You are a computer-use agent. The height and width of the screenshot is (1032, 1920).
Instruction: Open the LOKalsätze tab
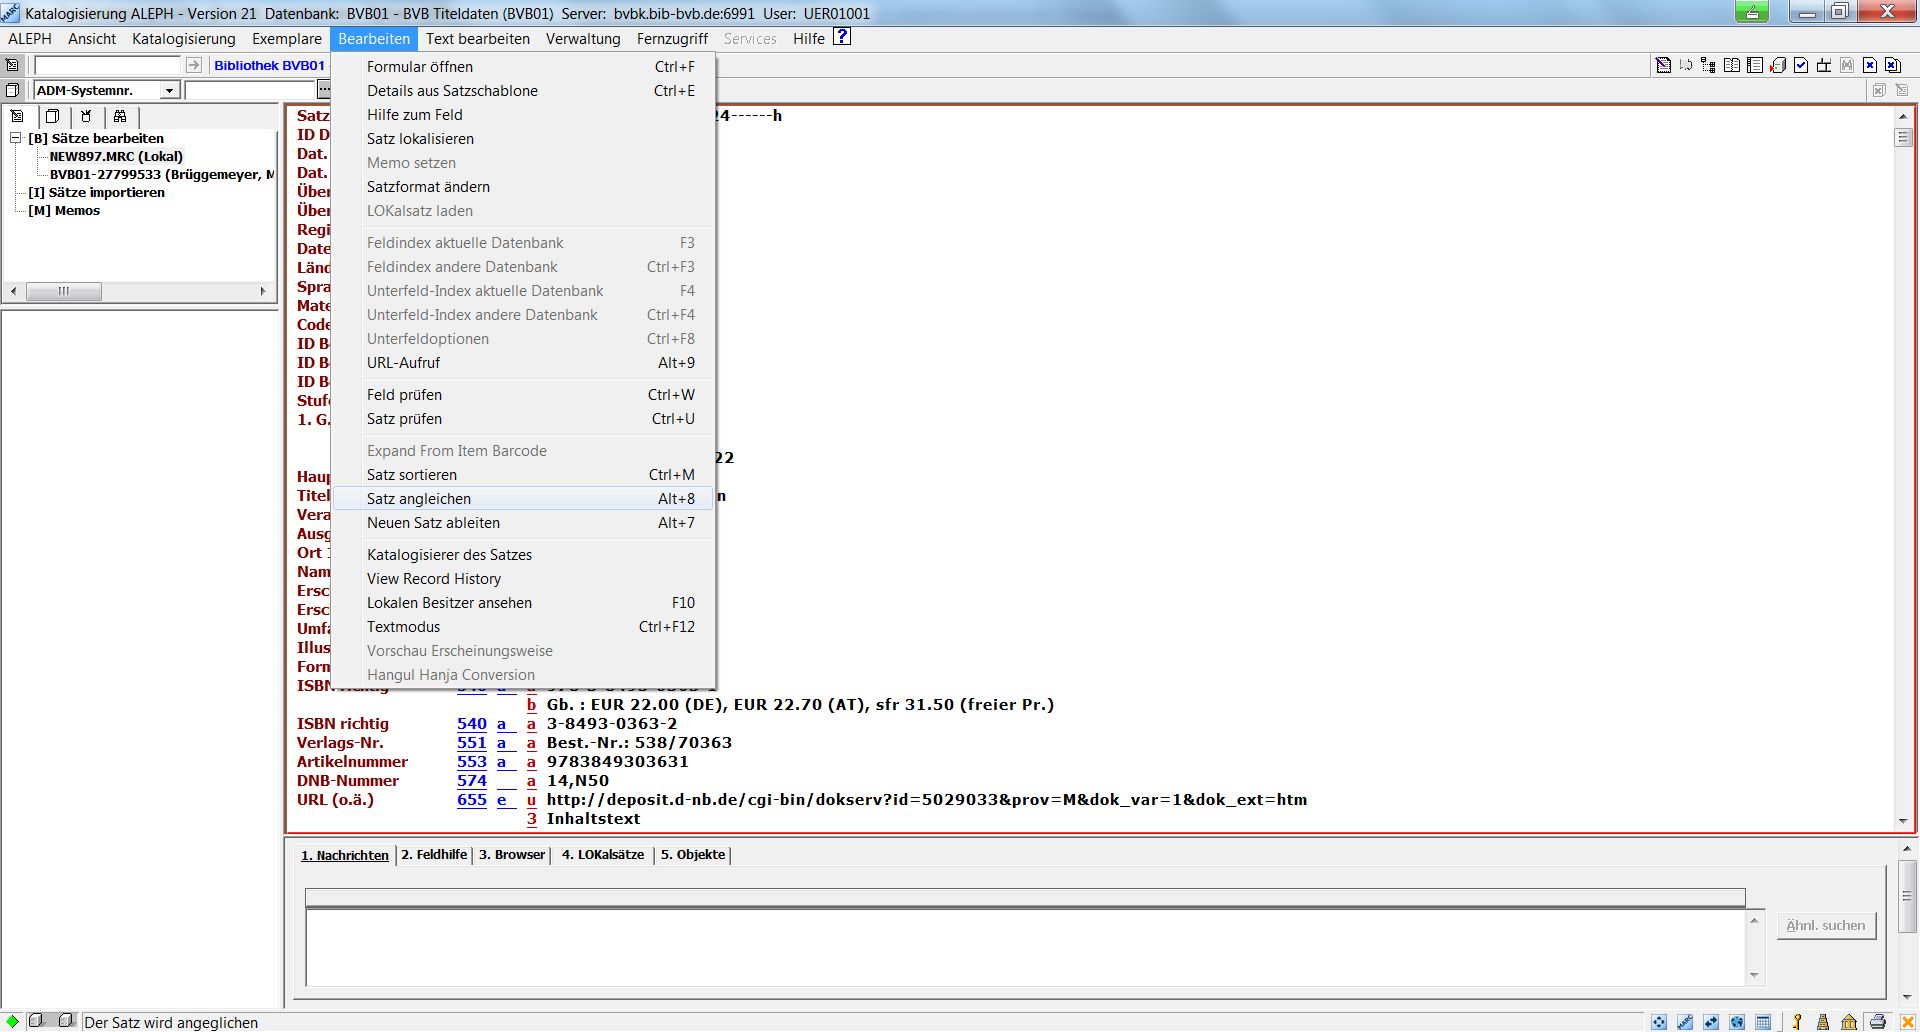(x=603, y=855)
